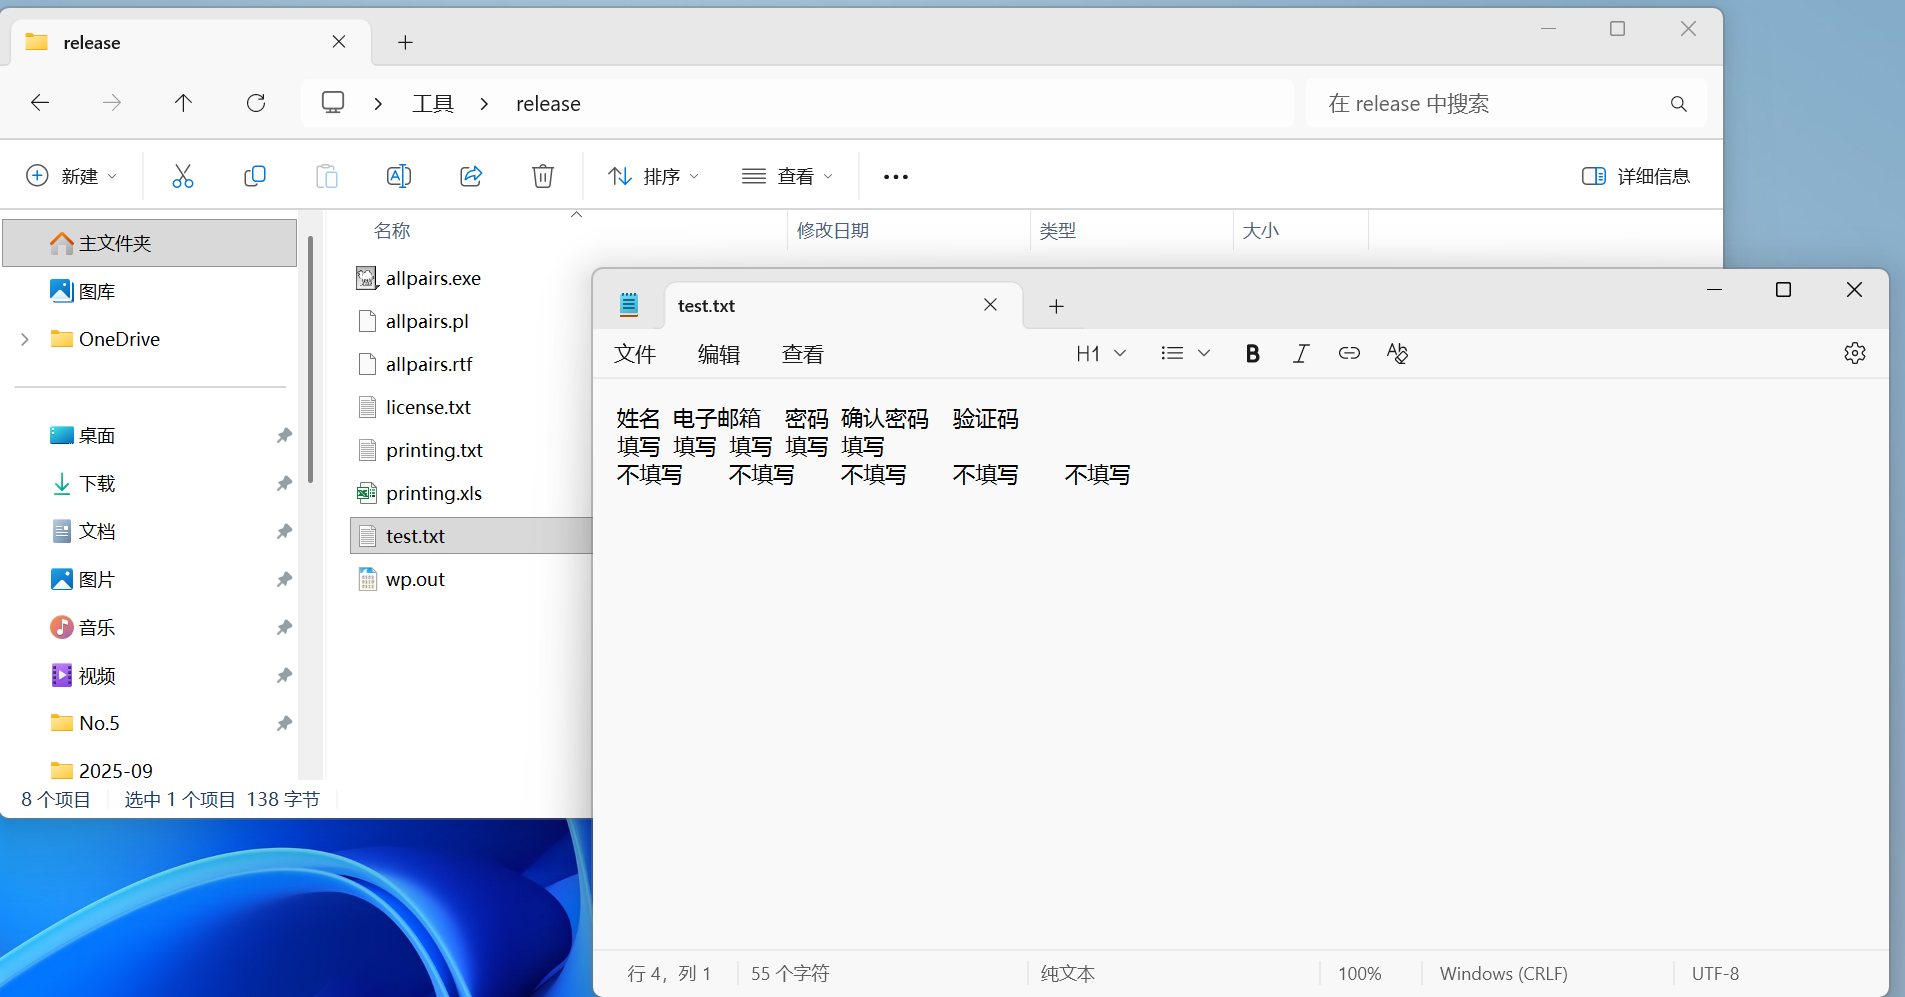Sort by the 大小 column header
The width and height of the screenshot is (1905, 997).
(1261, 231)
